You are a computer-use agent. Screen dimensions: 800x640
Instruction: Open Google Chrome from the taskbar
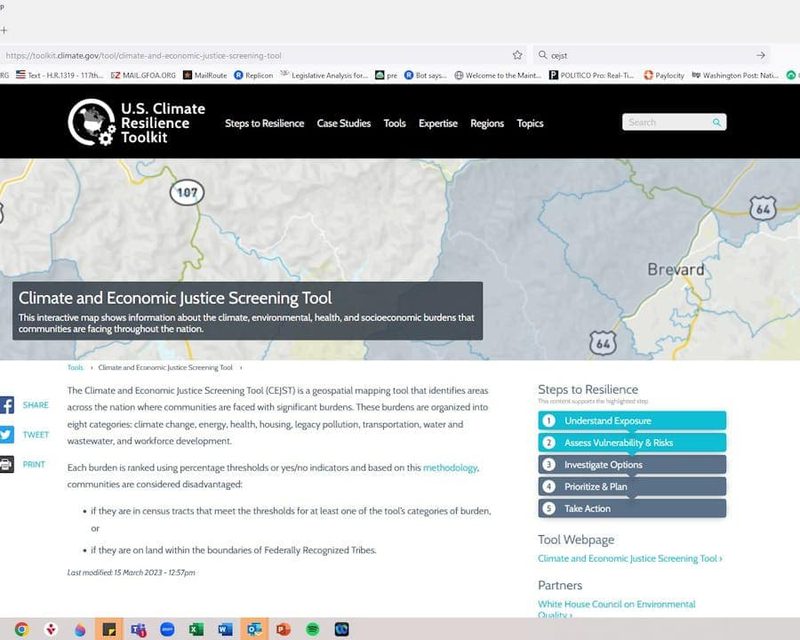click(22, 629)
